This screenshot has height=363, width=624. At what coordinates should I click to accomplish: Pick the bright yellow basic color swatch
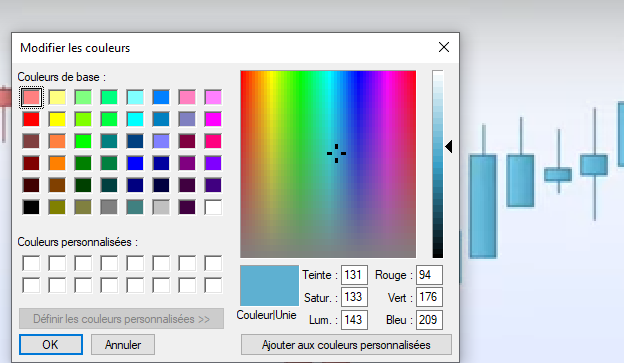pyautogui.click(x=57, y=119)
